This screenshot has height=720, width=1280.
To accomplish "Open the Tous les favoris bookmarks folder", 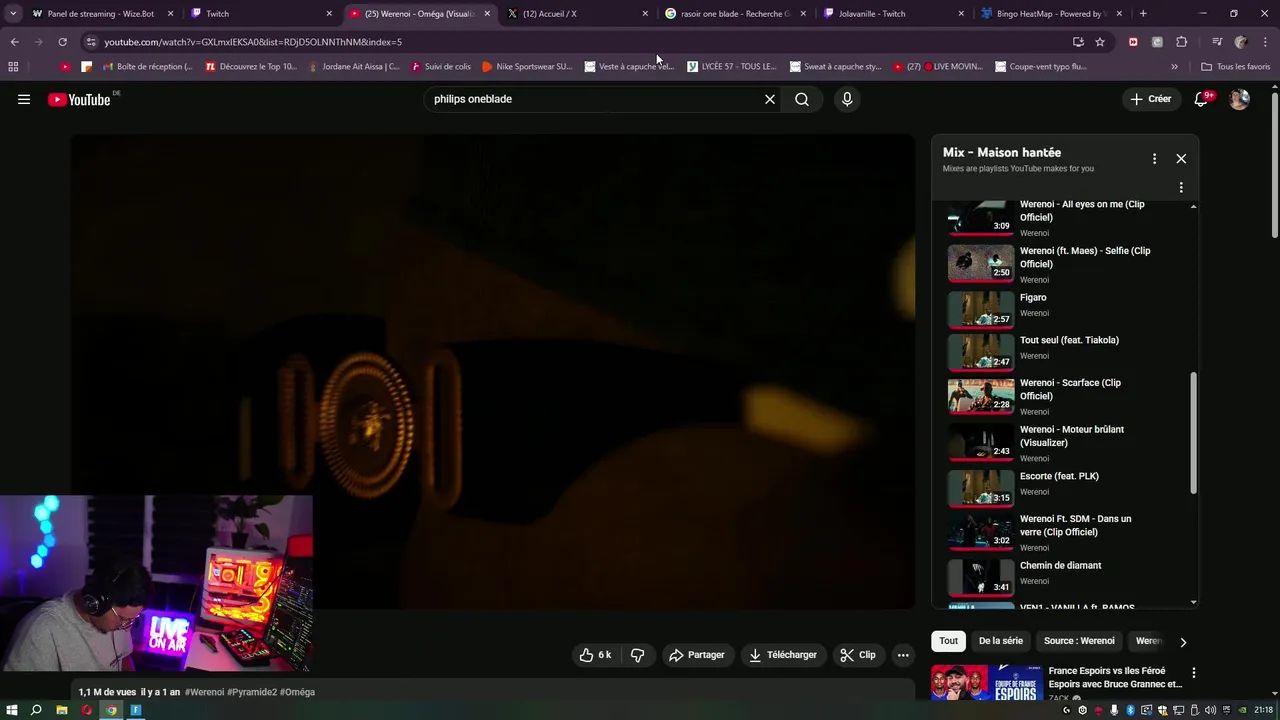I will pyautogui.click(x=1236, y=67).
